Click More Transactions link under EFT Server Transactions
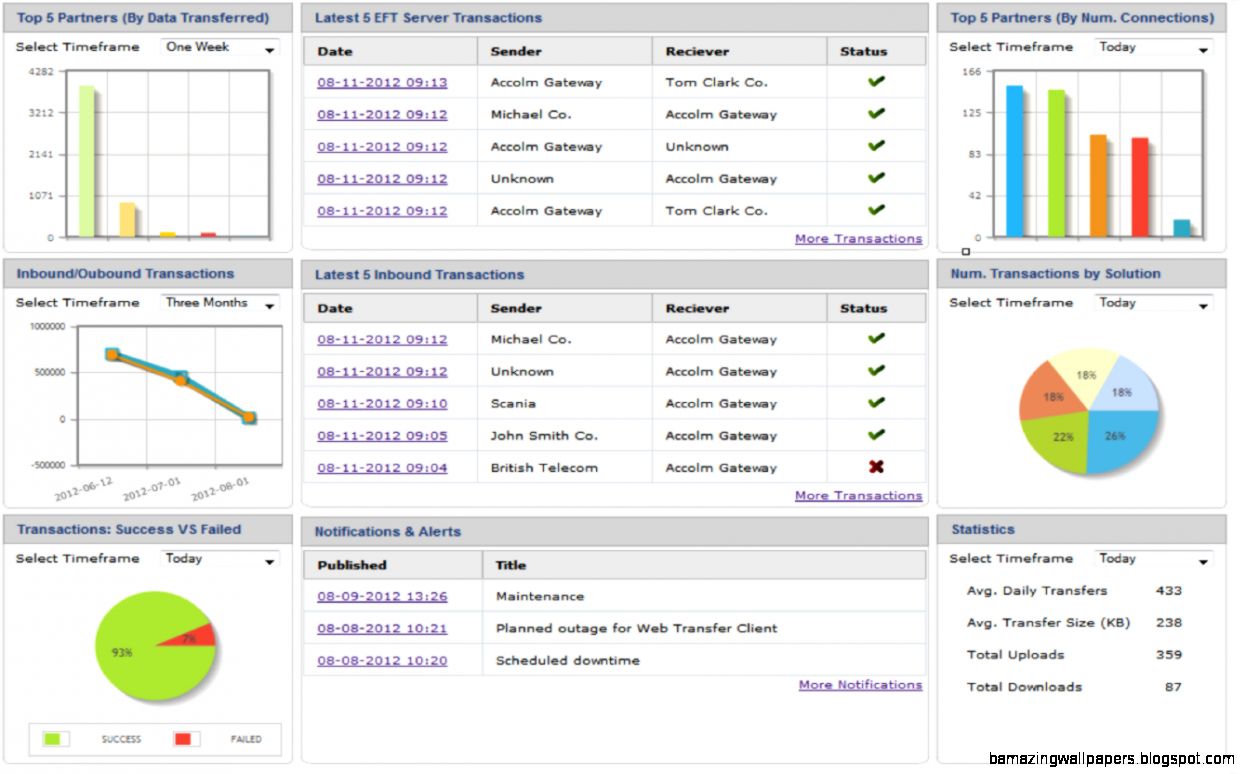The image size is (1246, 774). [858, 239]
